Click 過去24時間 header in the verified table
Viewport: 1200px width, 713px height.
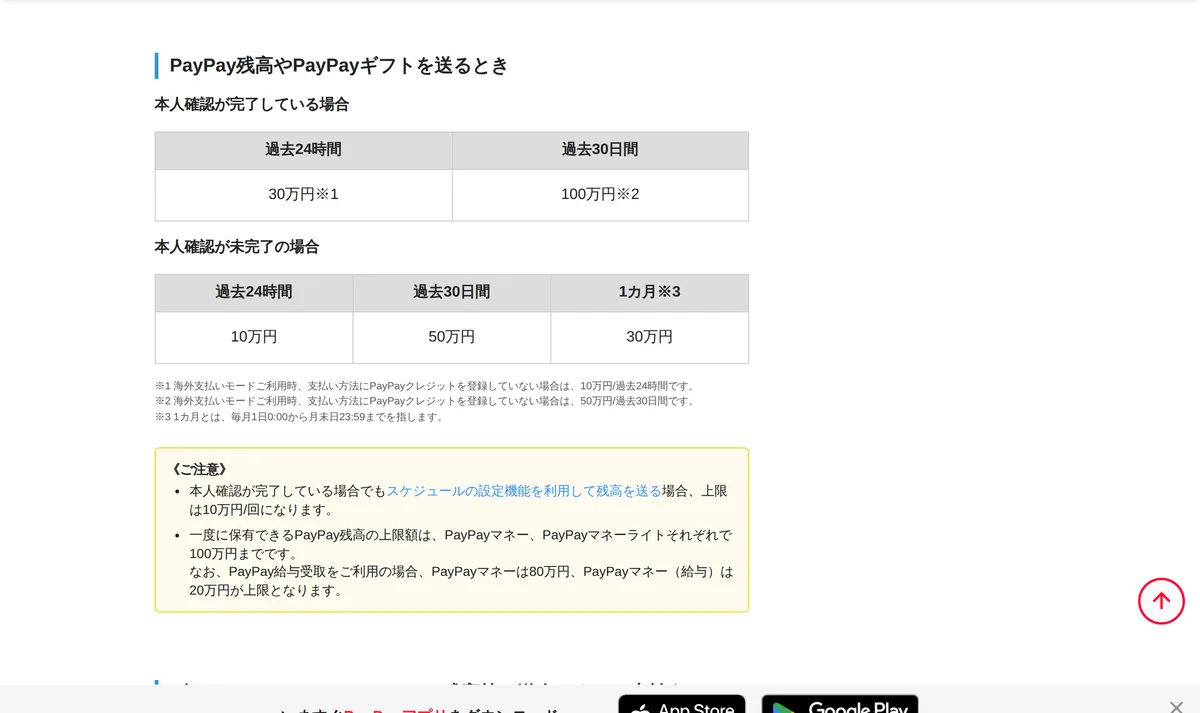pyautogui.click(x=304, y=150)
